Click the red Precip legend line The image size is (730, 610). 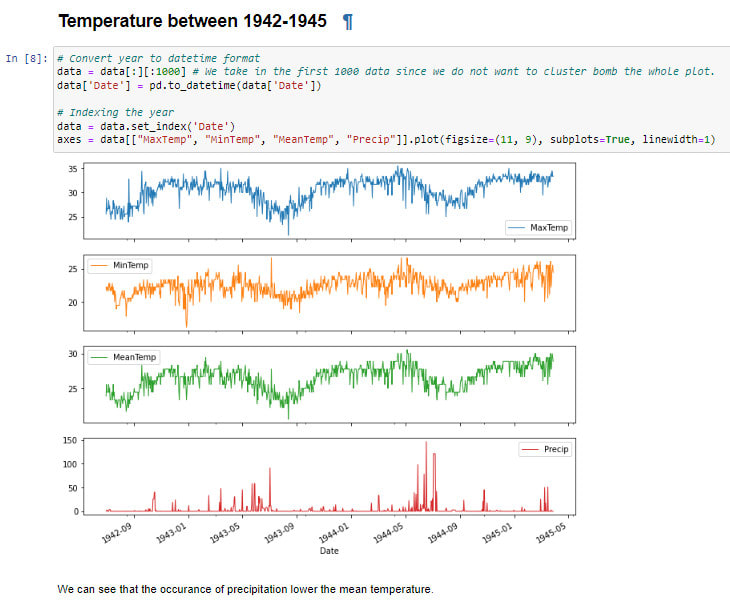pos(530,449)
